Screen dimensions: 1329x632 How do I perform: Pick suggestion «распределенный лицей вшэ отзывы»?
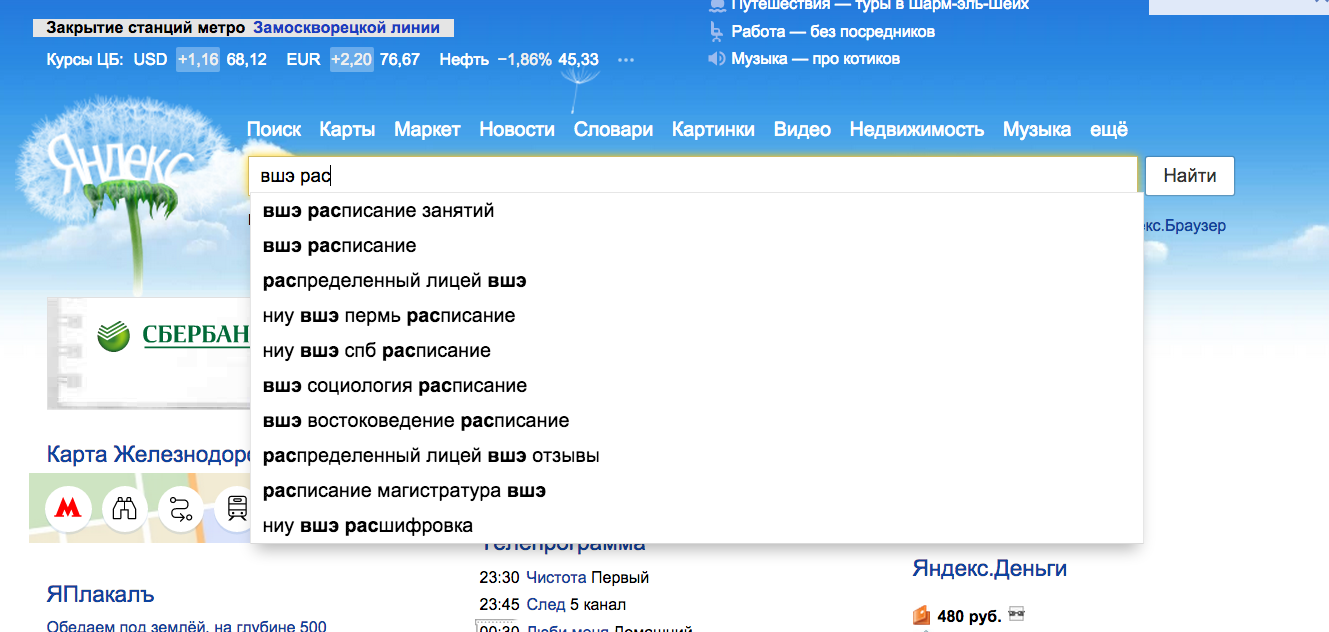click(697, 456)
